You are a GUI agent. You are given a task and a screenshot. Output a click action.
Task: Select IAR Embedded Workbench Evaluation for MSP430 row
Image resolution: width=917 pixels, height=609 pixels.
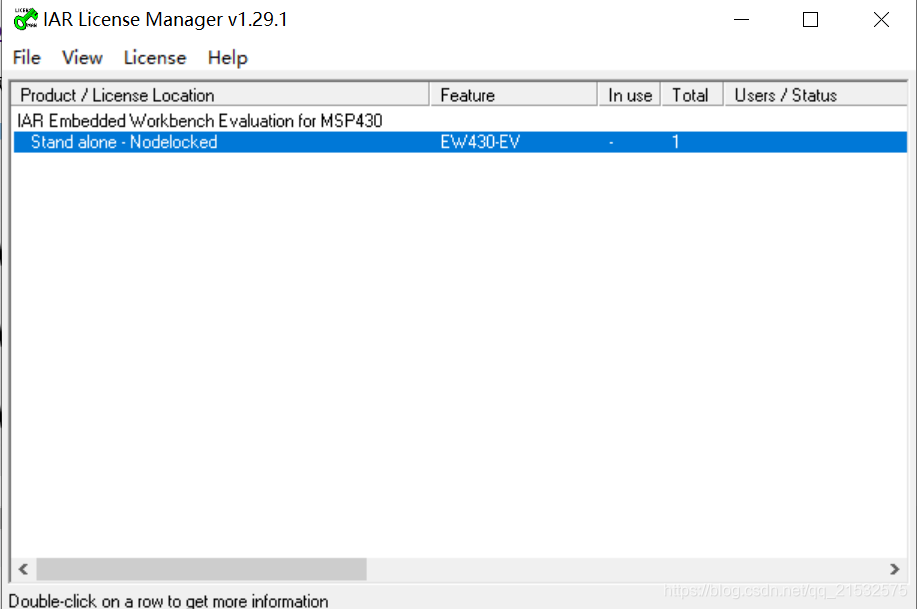tap(460, 121)
